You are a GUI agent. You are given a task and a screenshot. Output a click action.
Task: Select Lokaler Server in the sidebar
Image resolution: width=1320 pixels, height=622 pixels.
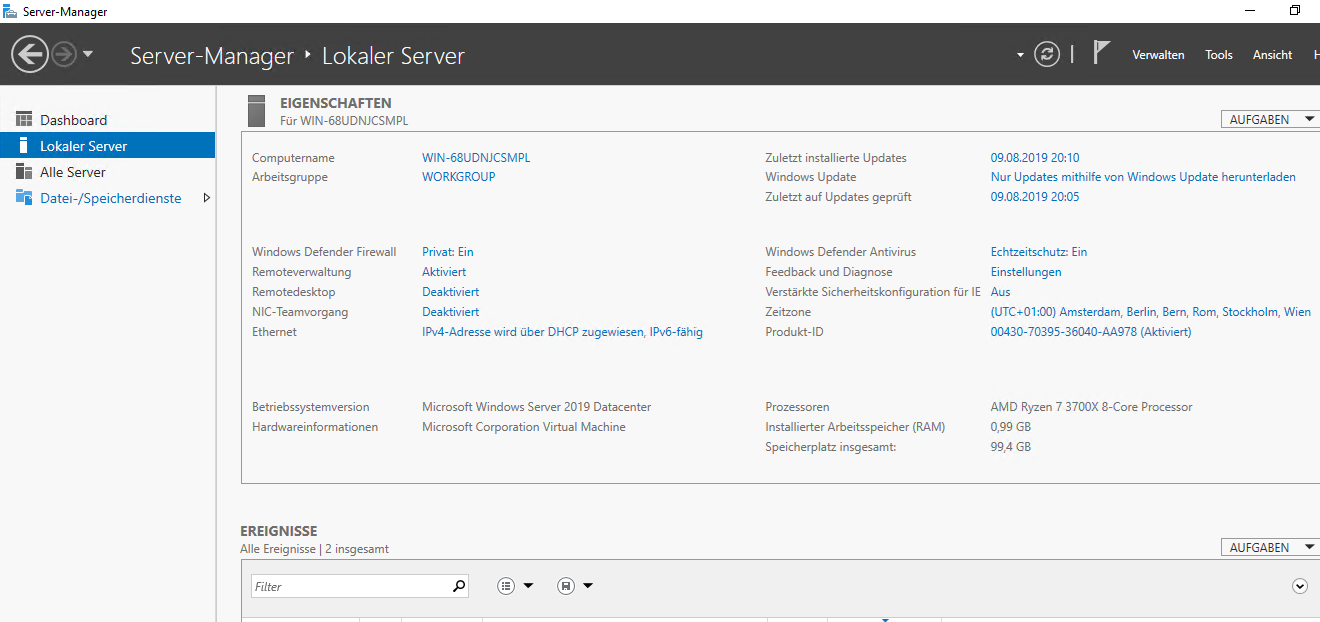[x=107, y=146]
